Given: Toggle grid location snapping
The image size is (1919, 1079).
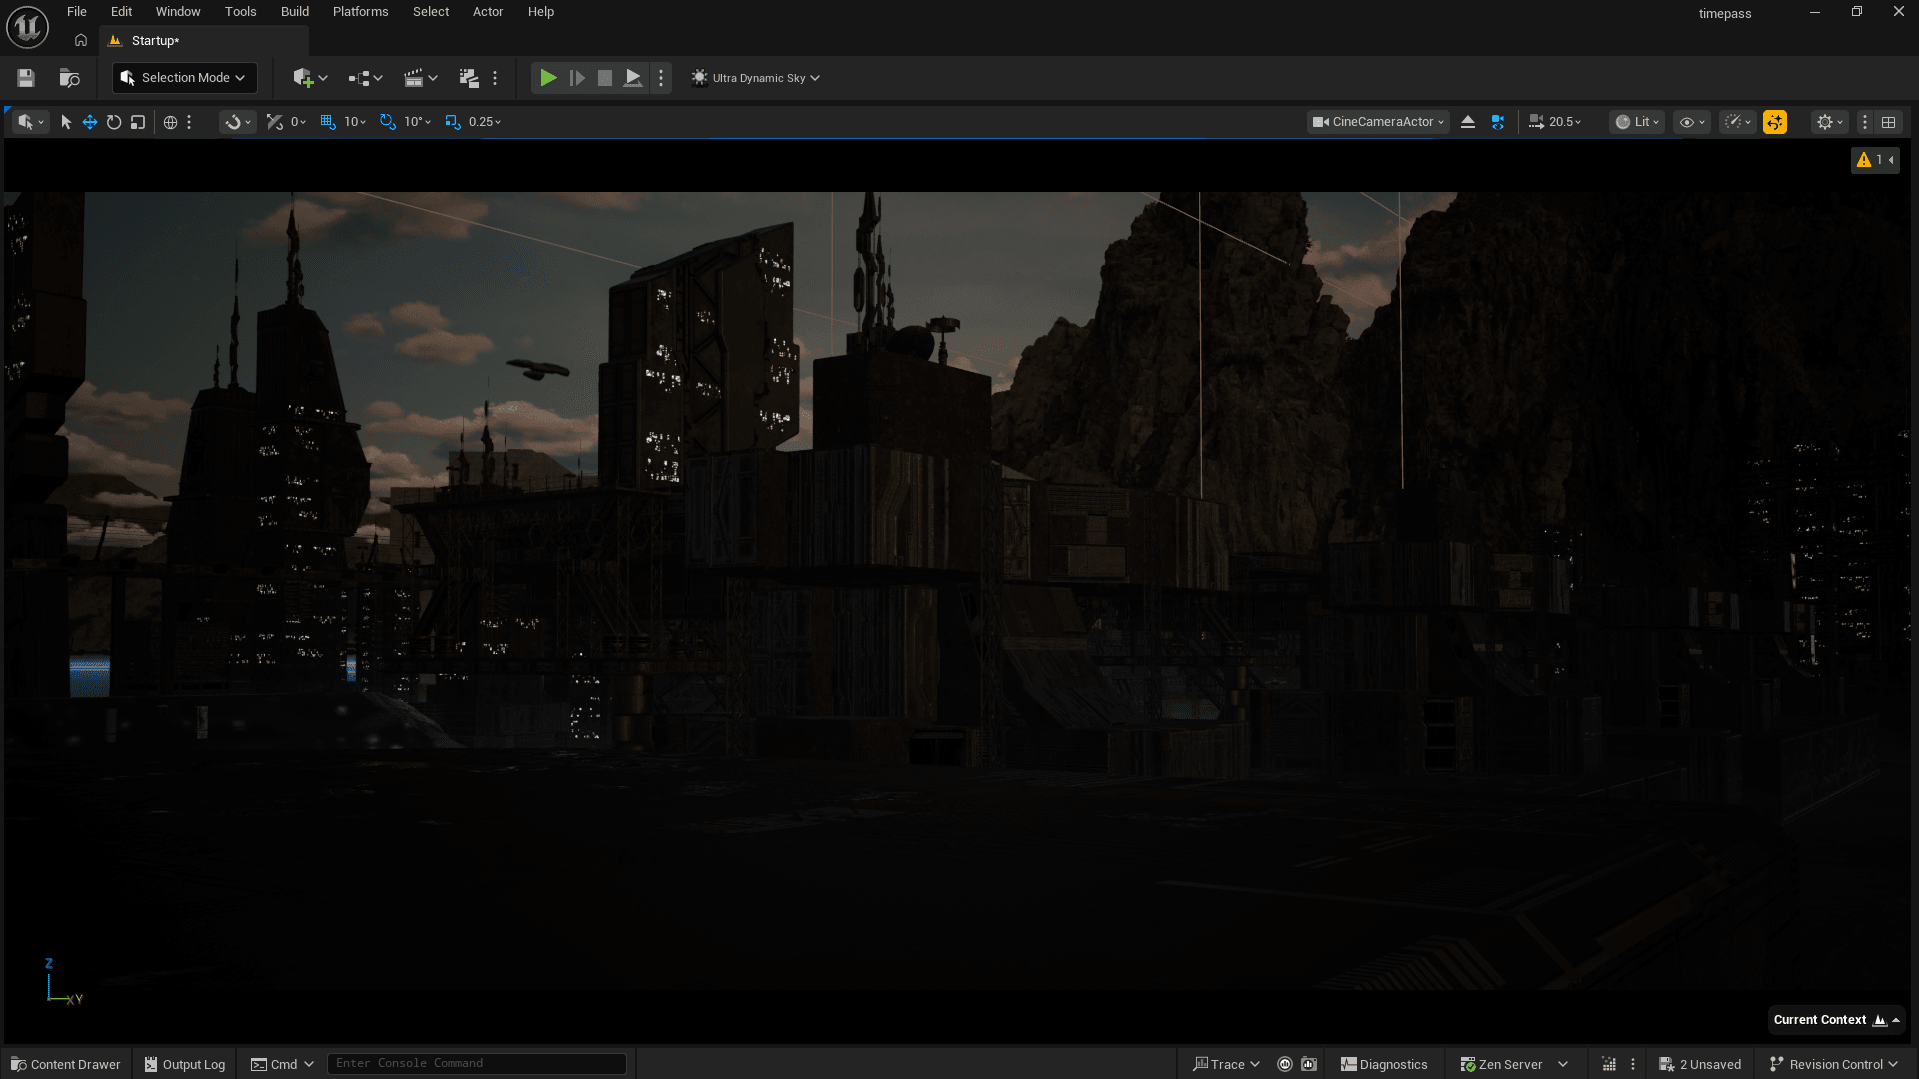Looking at the screenshot, I should point(328,122).
